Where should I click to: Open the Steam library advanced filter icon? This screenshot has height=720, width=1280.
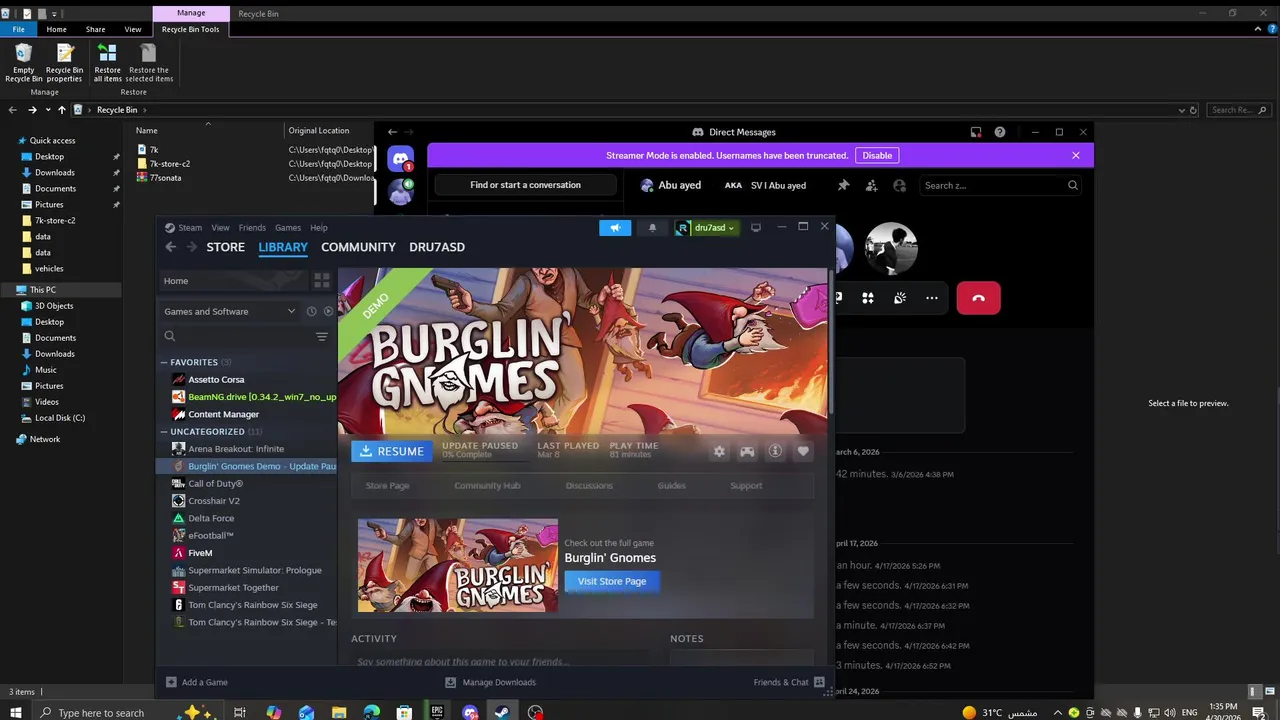pos(322,336)
